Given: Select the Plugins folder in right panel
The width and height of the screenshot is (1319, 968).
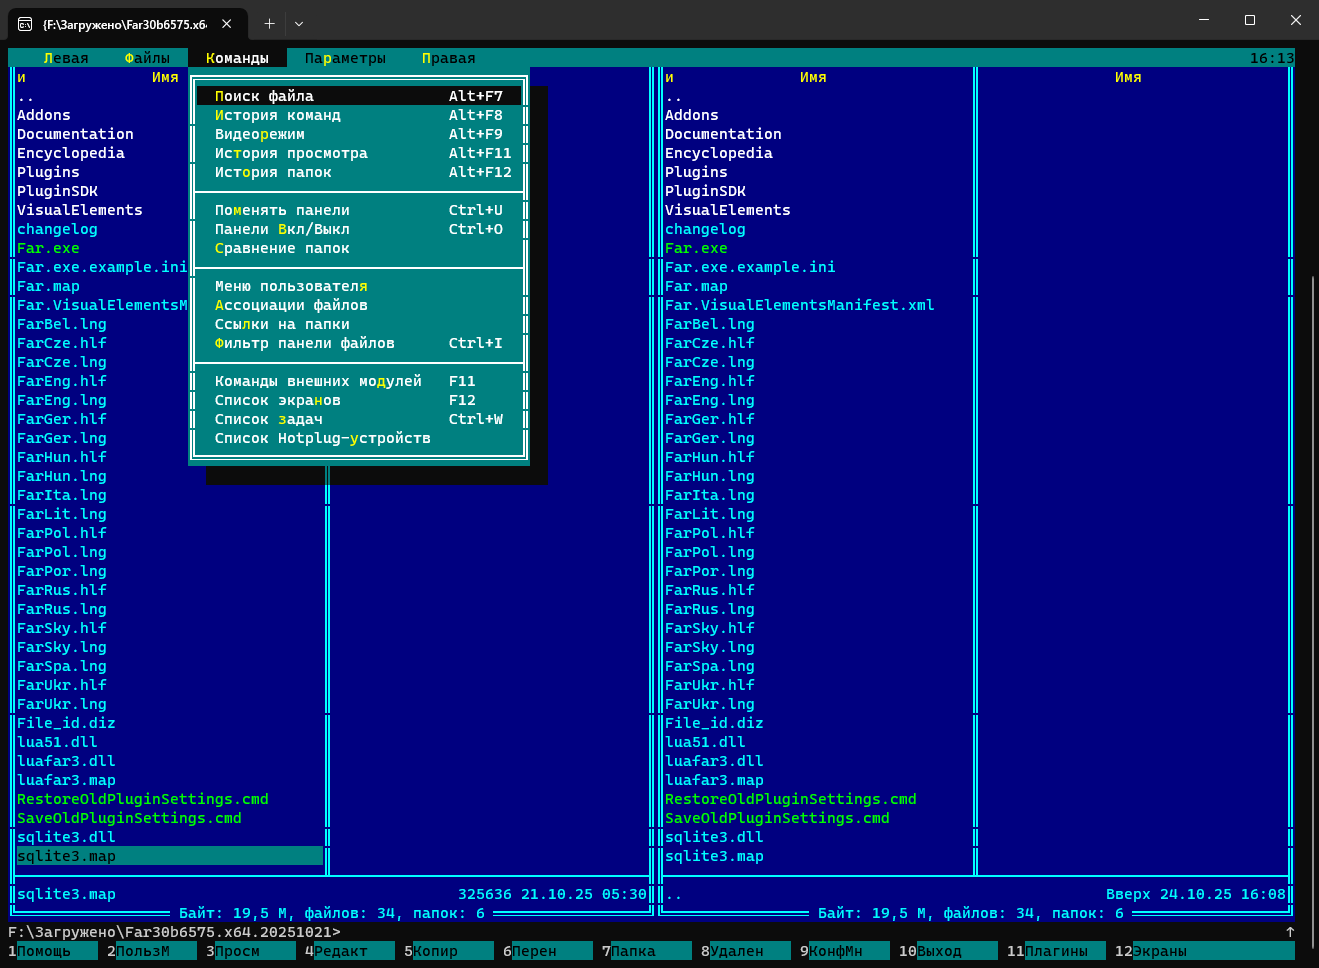Looking at the screenshot, I should (696, 172).
